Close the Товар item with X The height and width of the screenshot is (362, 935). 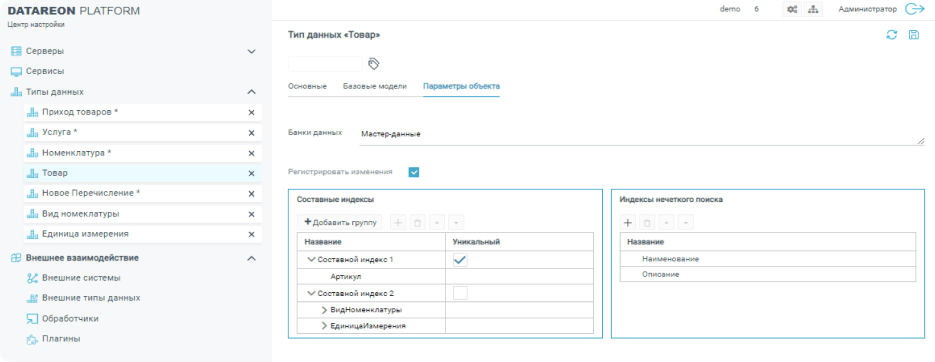click(x=251, y=174)
